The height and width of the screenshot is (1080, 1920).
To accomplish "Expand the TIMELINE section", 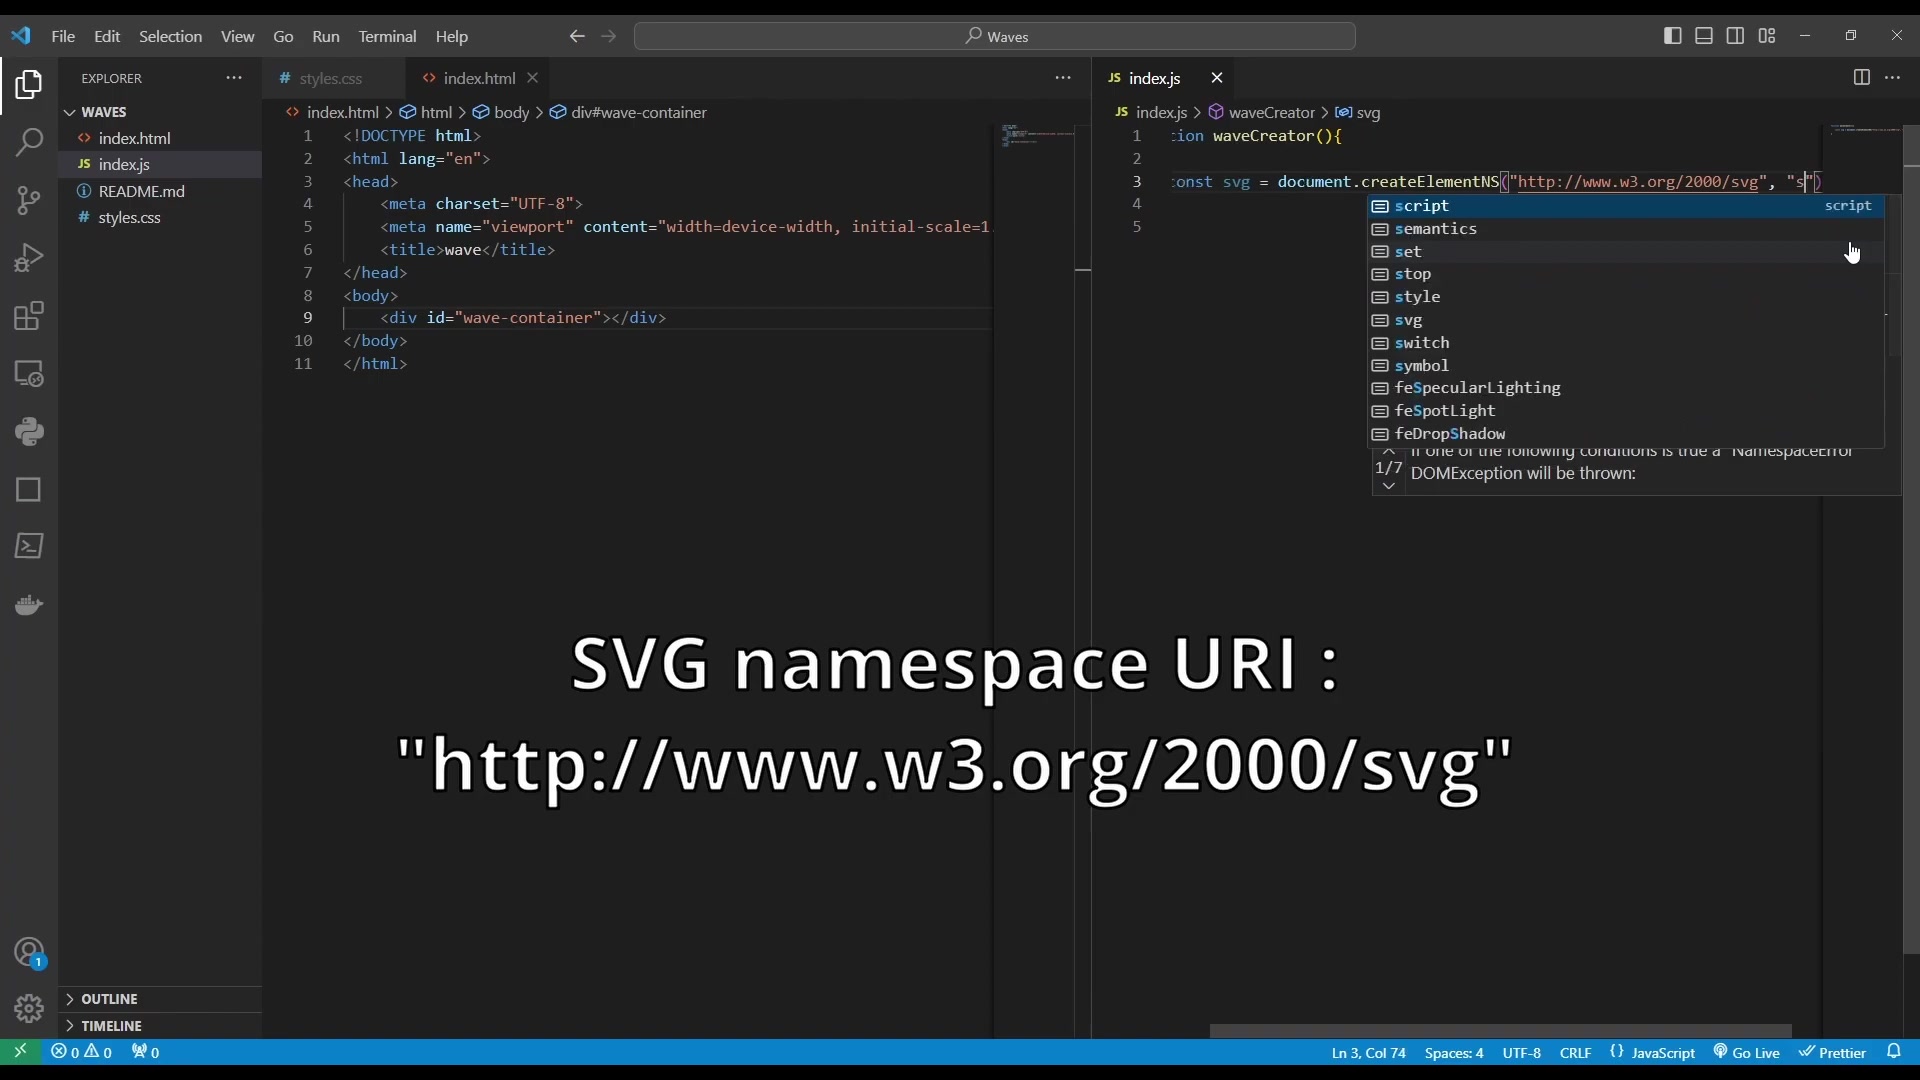I will (160, 1026).
